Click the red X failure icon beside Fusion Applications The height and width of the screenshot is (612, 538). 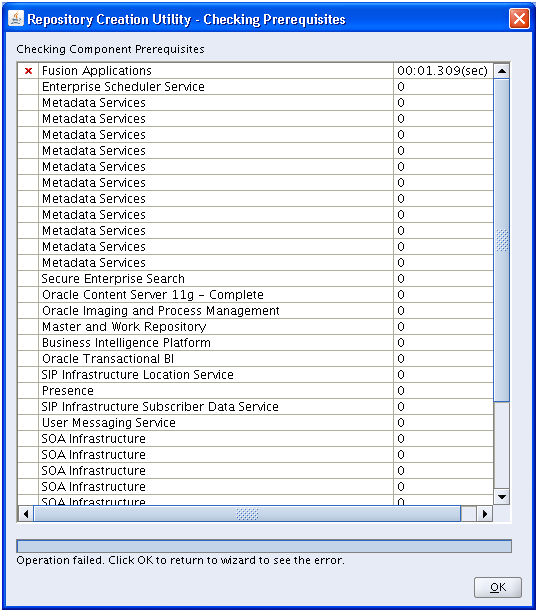(x=28, y=71)
